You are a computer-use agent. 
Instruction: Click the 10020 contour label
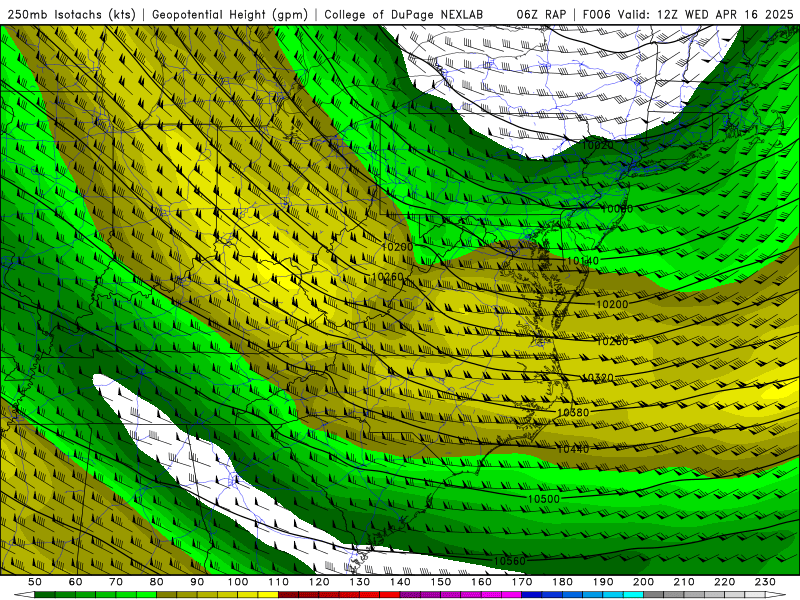597,145
